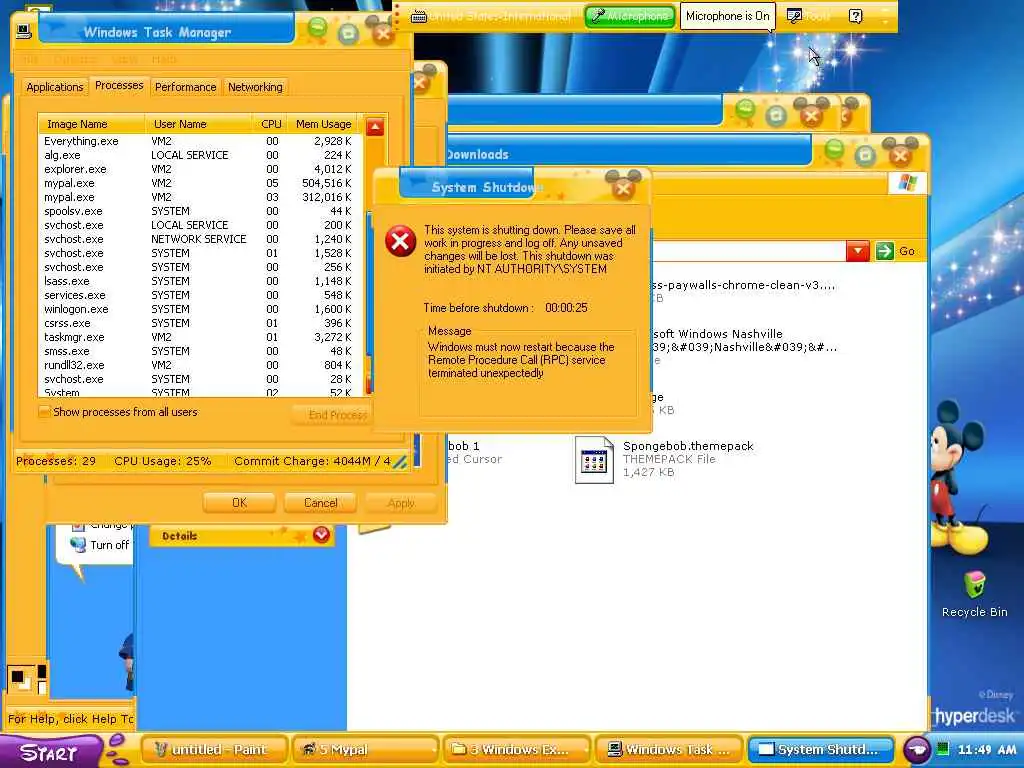1024x768 pixels.
Task: Select the csrss.exe process row
Action: pyautogui.click(x=199, y=323)
